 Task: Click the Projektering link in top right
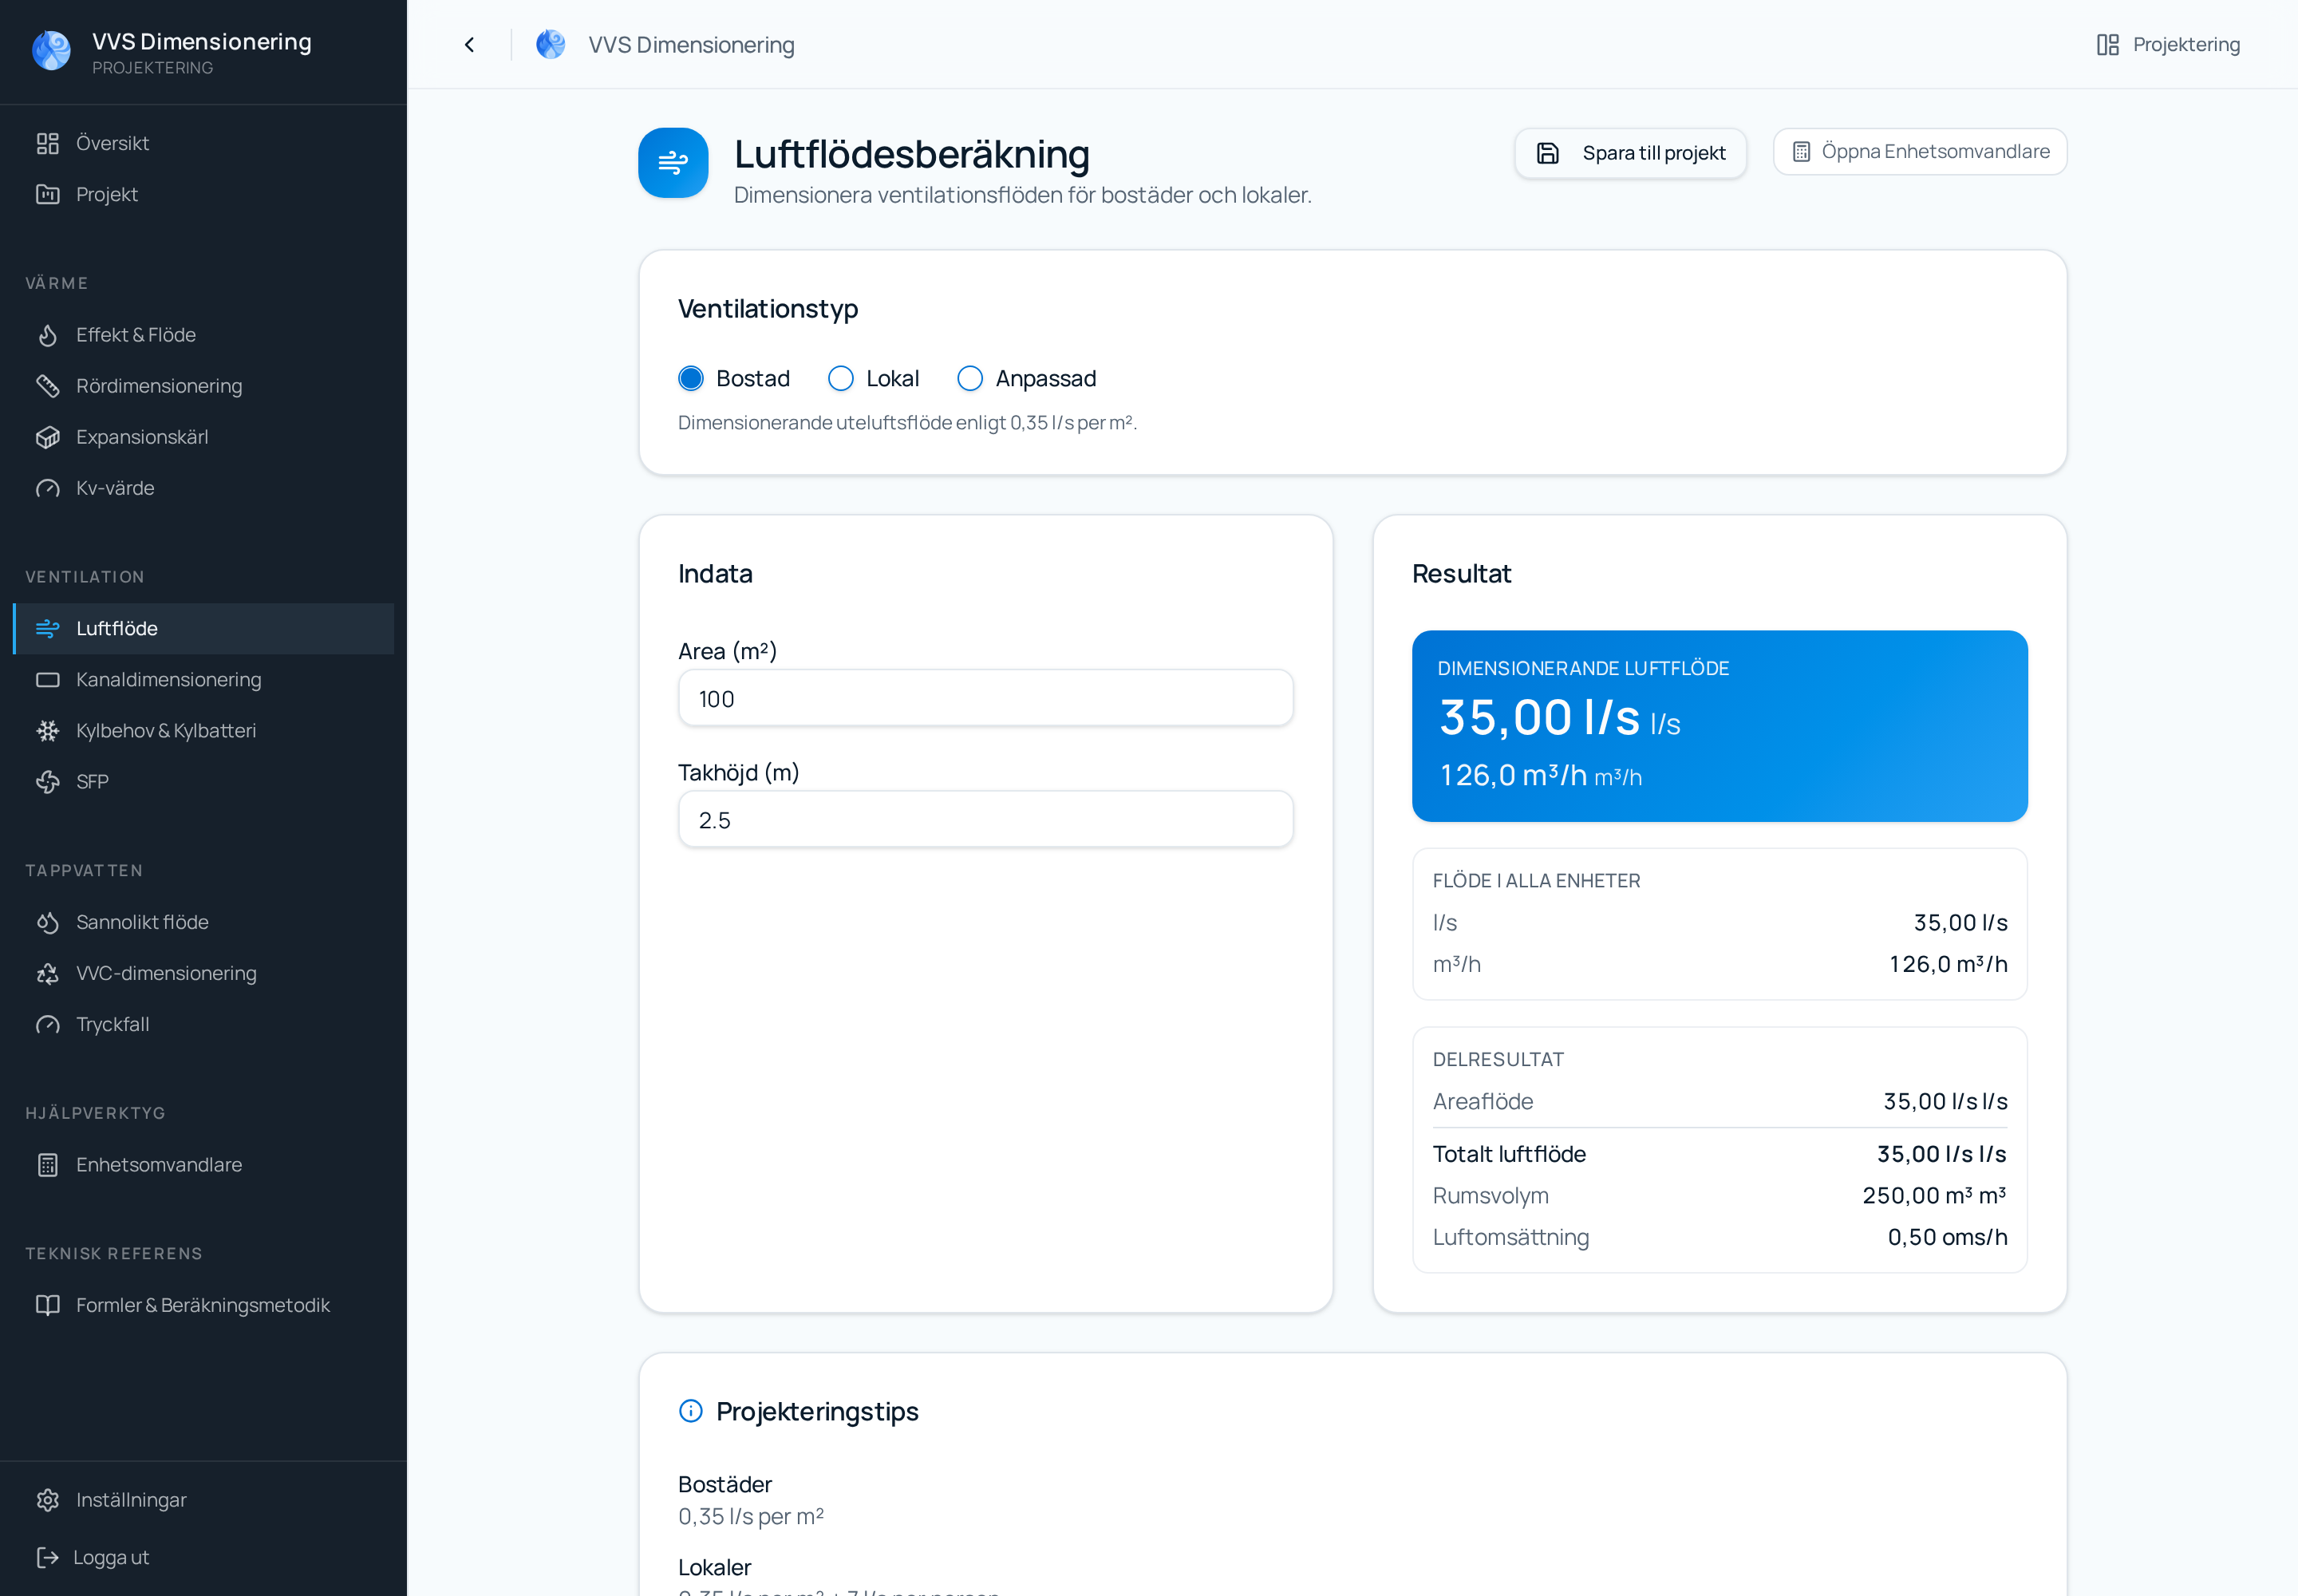(2168, 44)
